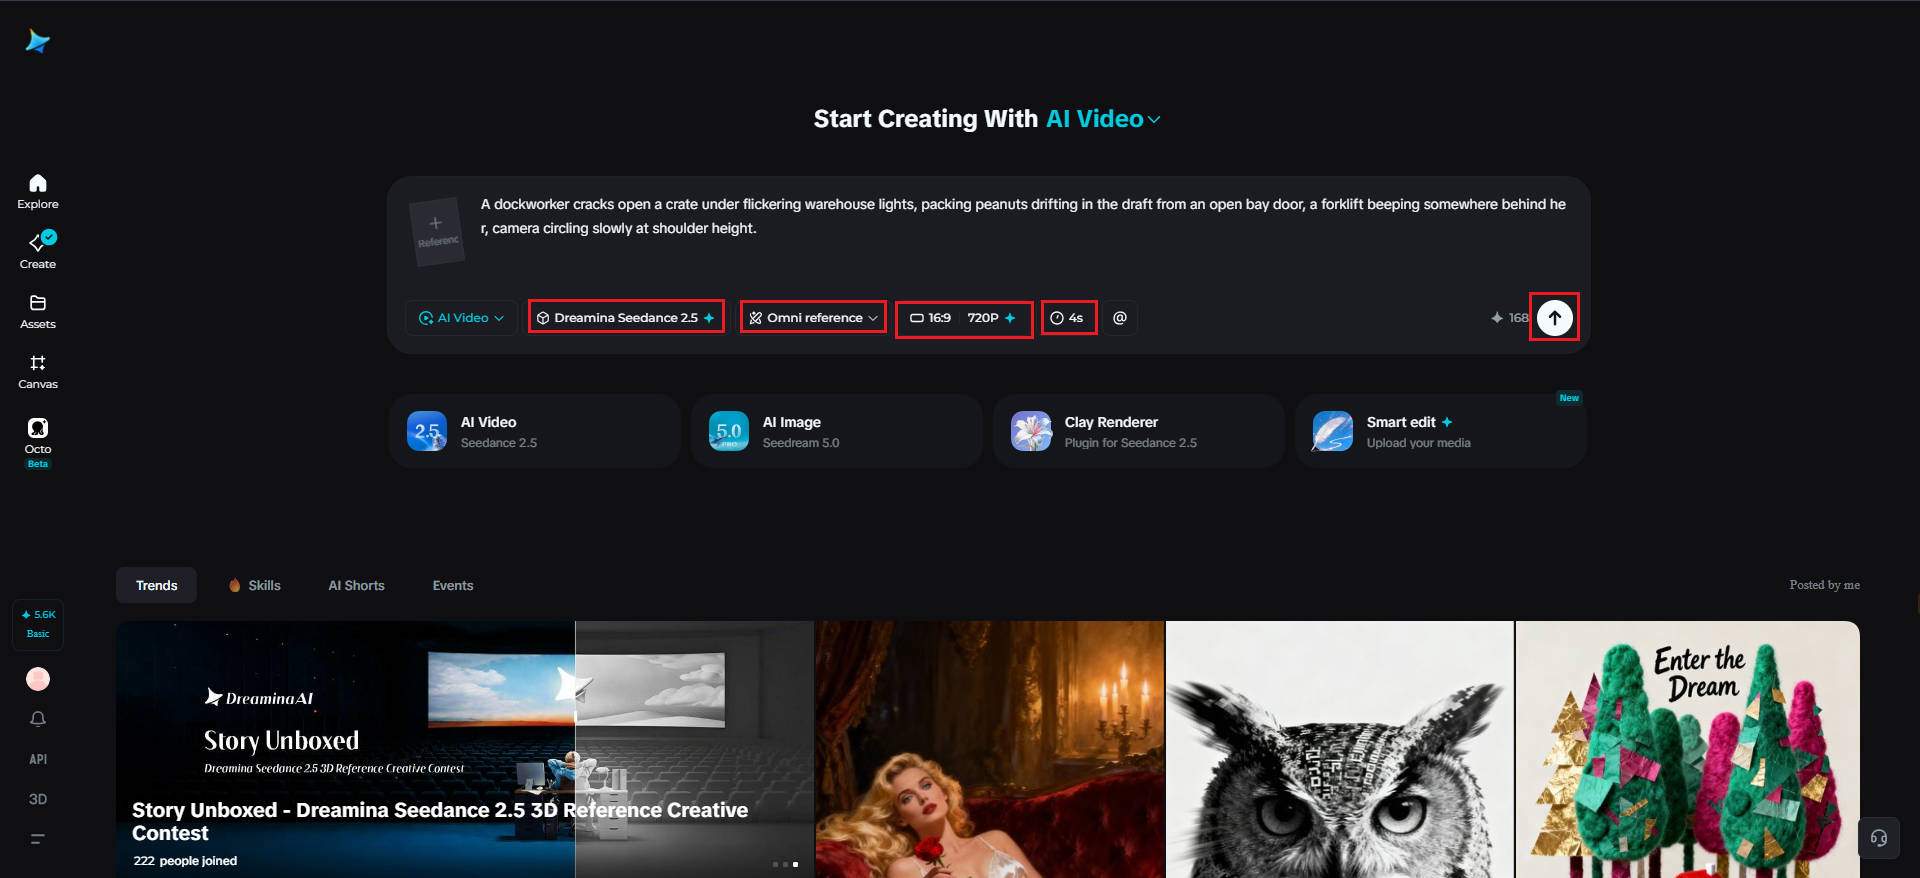Select the AI Image Seedream 5.0 card
This screenshot has width=1920, height=878.
837,431
